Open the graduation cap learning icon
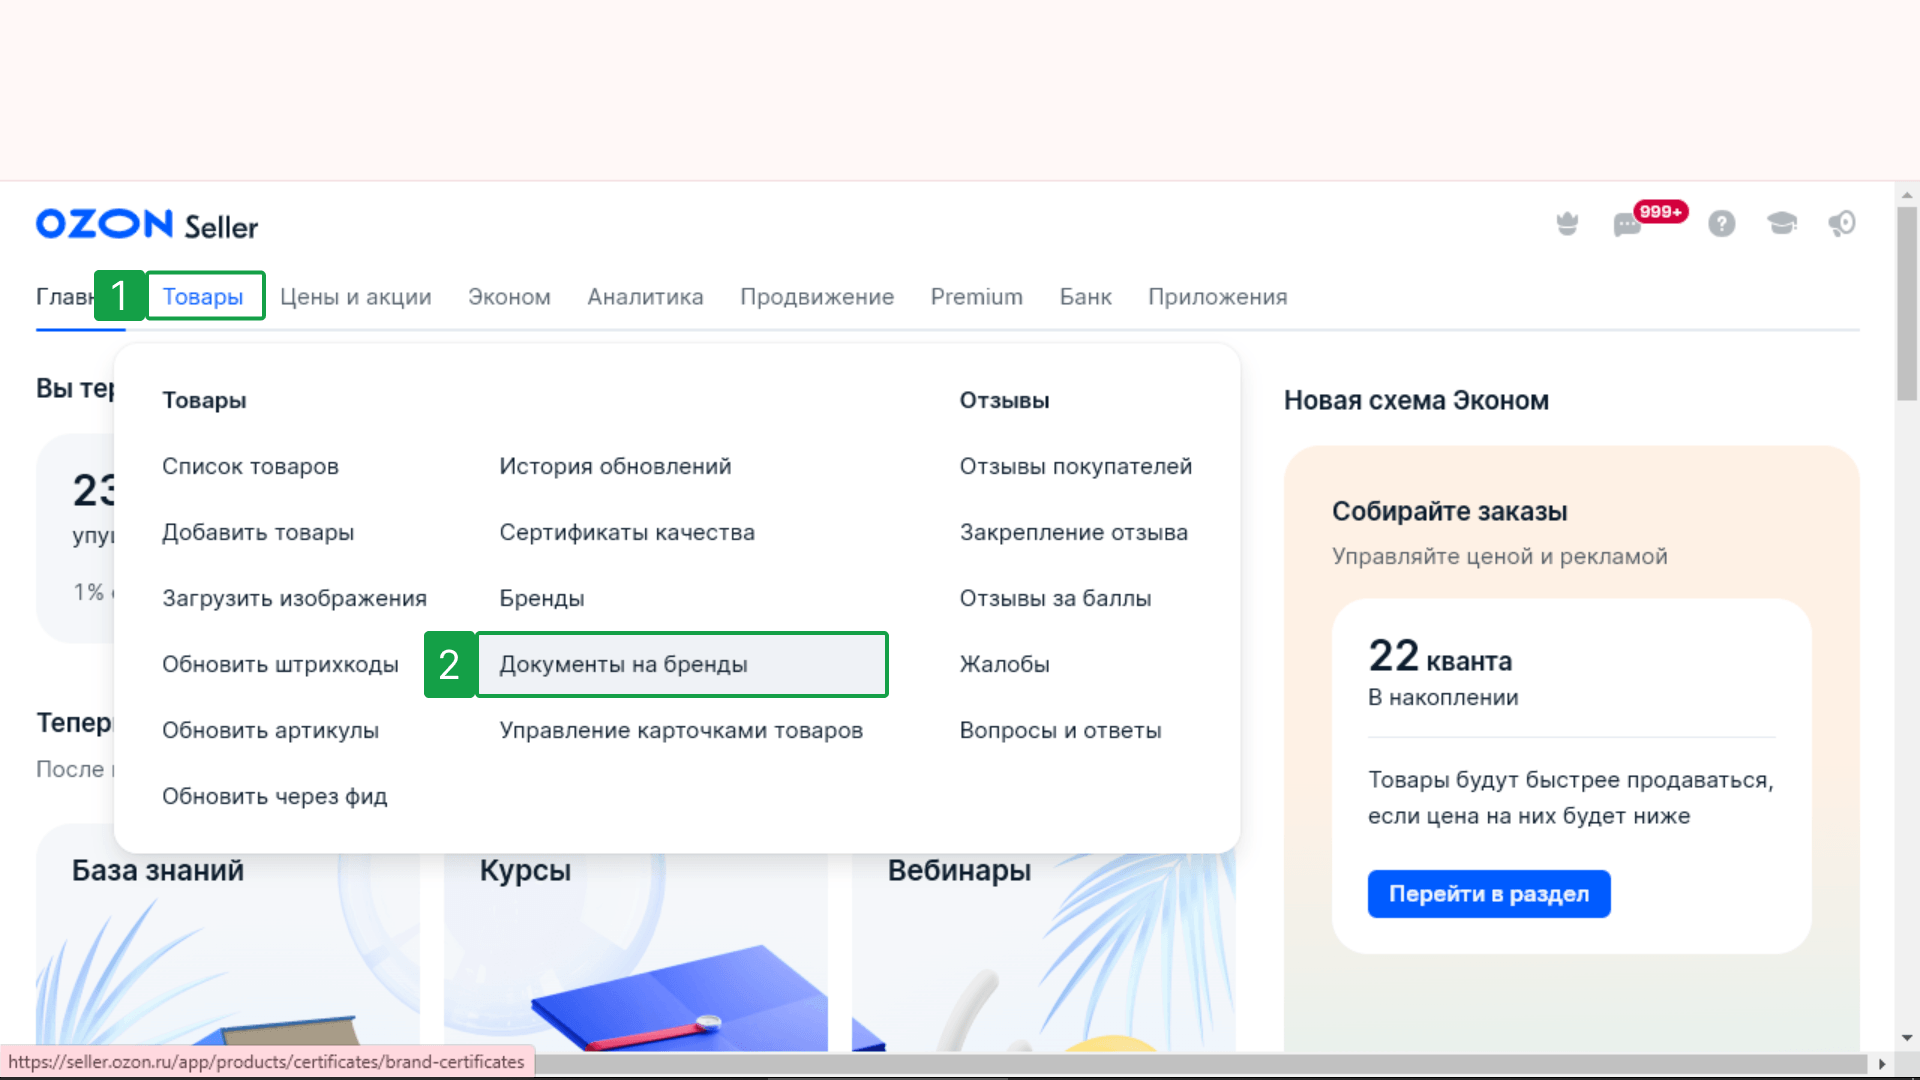Viewport: 1920px width, 1080px height. (x=1782, y=223)
